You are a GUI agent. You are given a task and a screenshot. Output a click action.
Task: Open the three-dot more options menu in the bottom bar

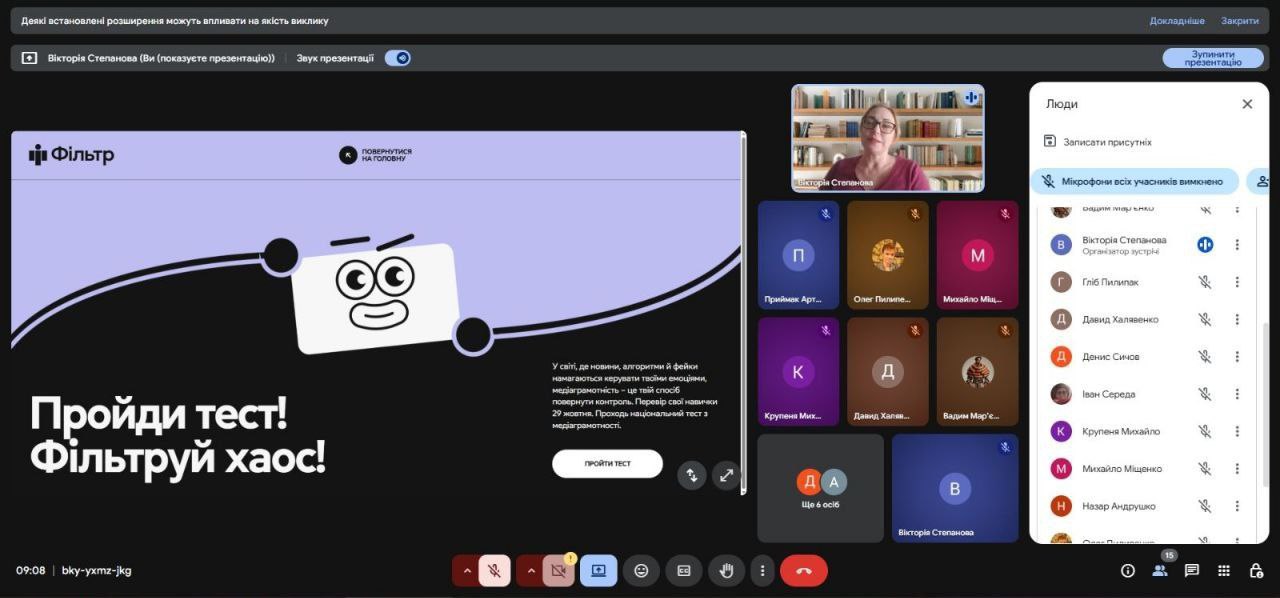click(762, 570)
